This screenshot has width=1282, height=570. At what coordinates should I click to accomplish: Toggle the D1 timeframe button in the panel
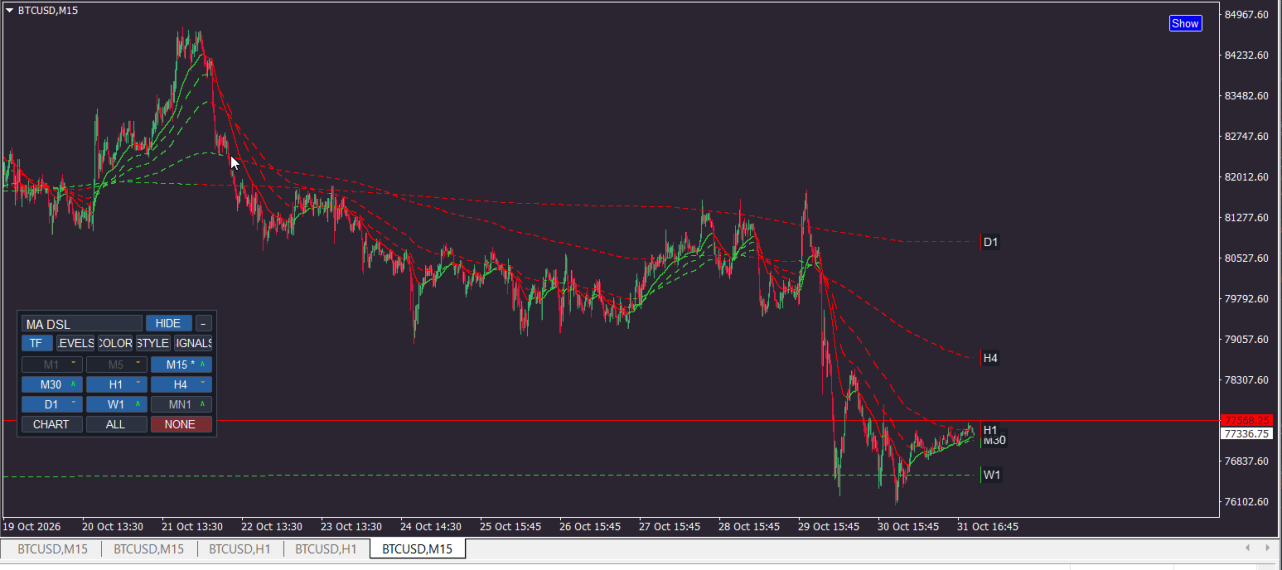click(51, 404)
